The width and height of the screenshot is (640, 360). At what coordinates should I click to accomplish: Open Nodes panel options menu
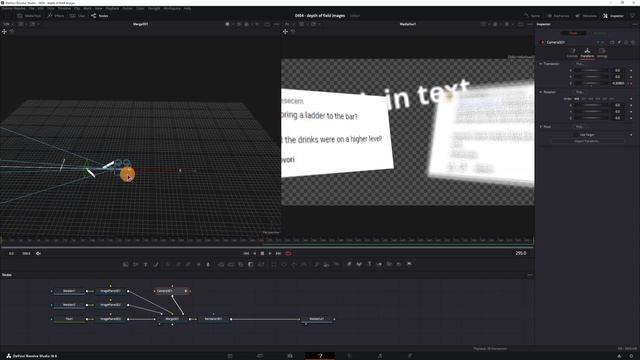530,275
